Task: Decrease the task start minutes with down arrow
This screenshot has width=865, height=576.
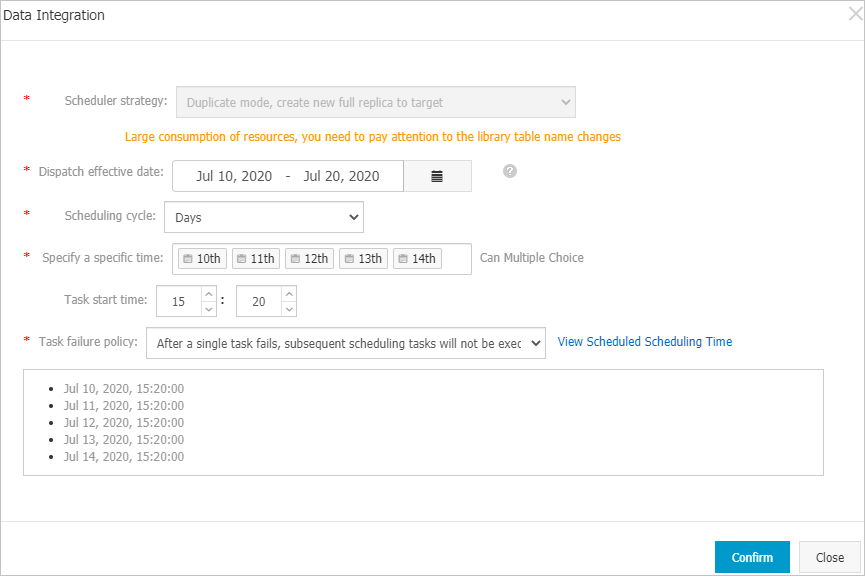Action: pos(287,309)
